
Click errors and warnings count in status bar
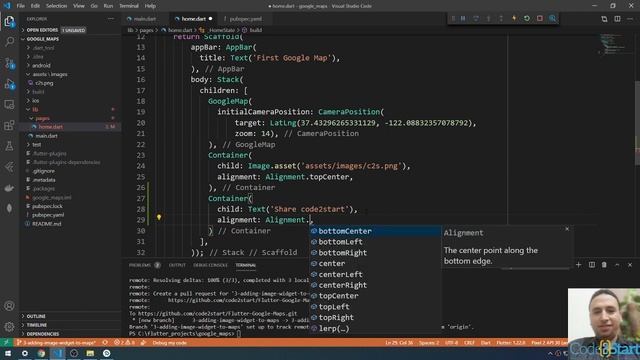point(124,343)
